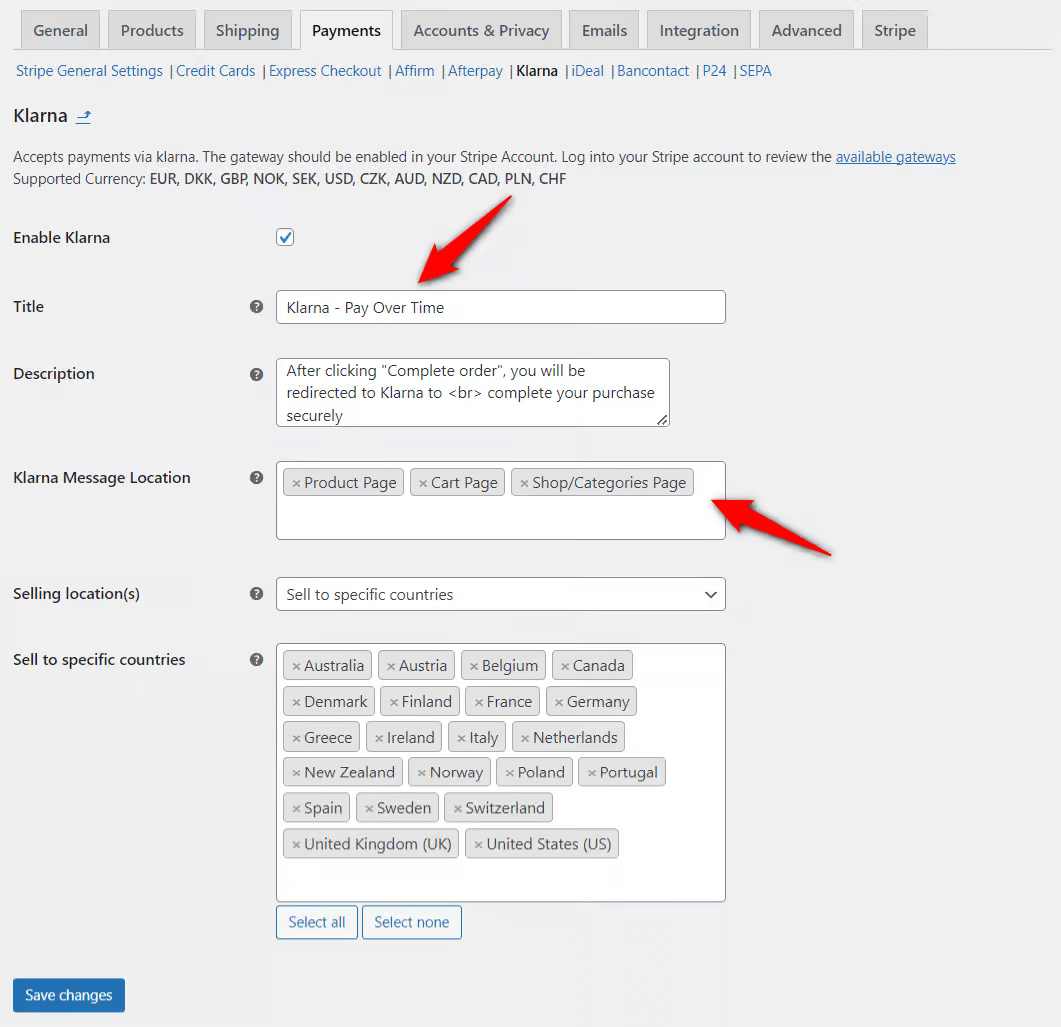Show help for Sell to specific countries
Screen dimensions: 1061x1027
click(x=256, y=660)
